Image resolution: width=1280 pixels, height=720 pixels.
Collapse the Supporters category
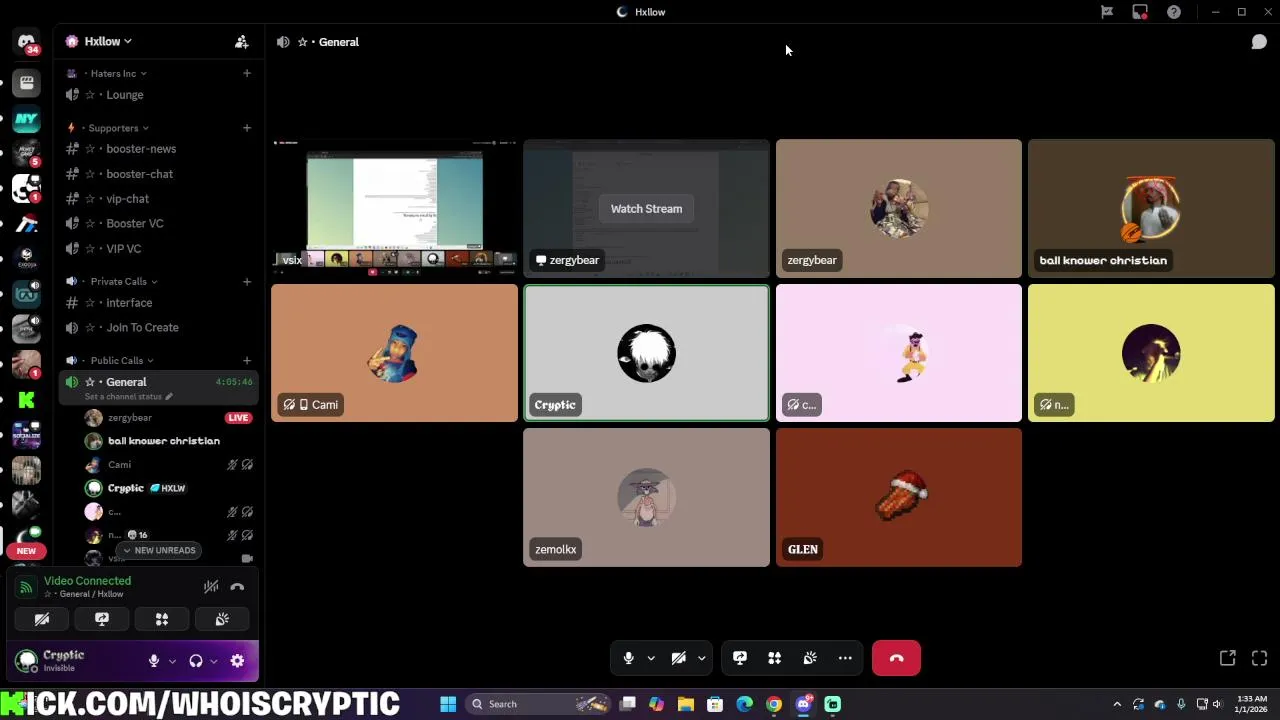tap(119, 128)
